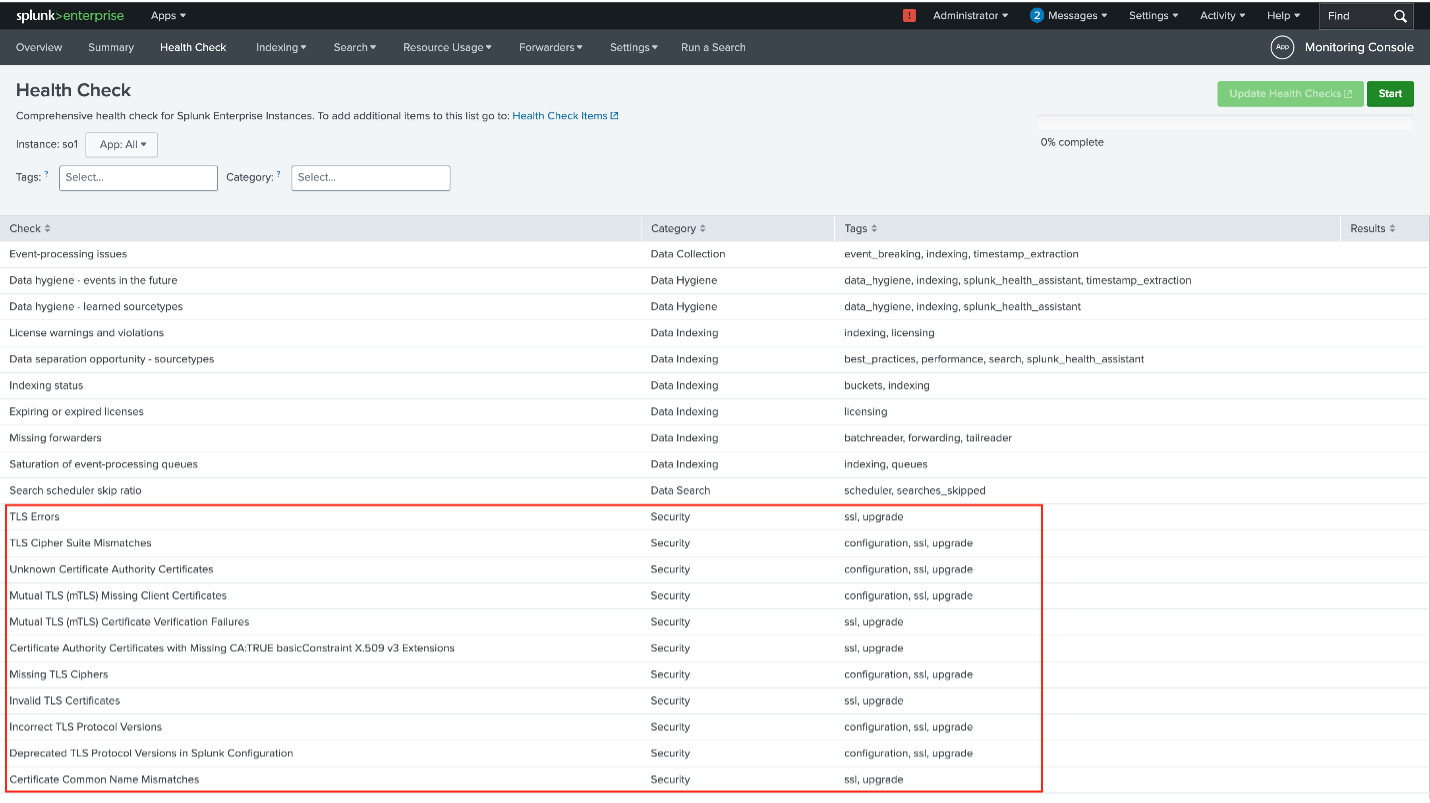This screenshot has width=1430, height=803.
Task: Select Search scheduler skip ratio check
Action: point(715,491)
